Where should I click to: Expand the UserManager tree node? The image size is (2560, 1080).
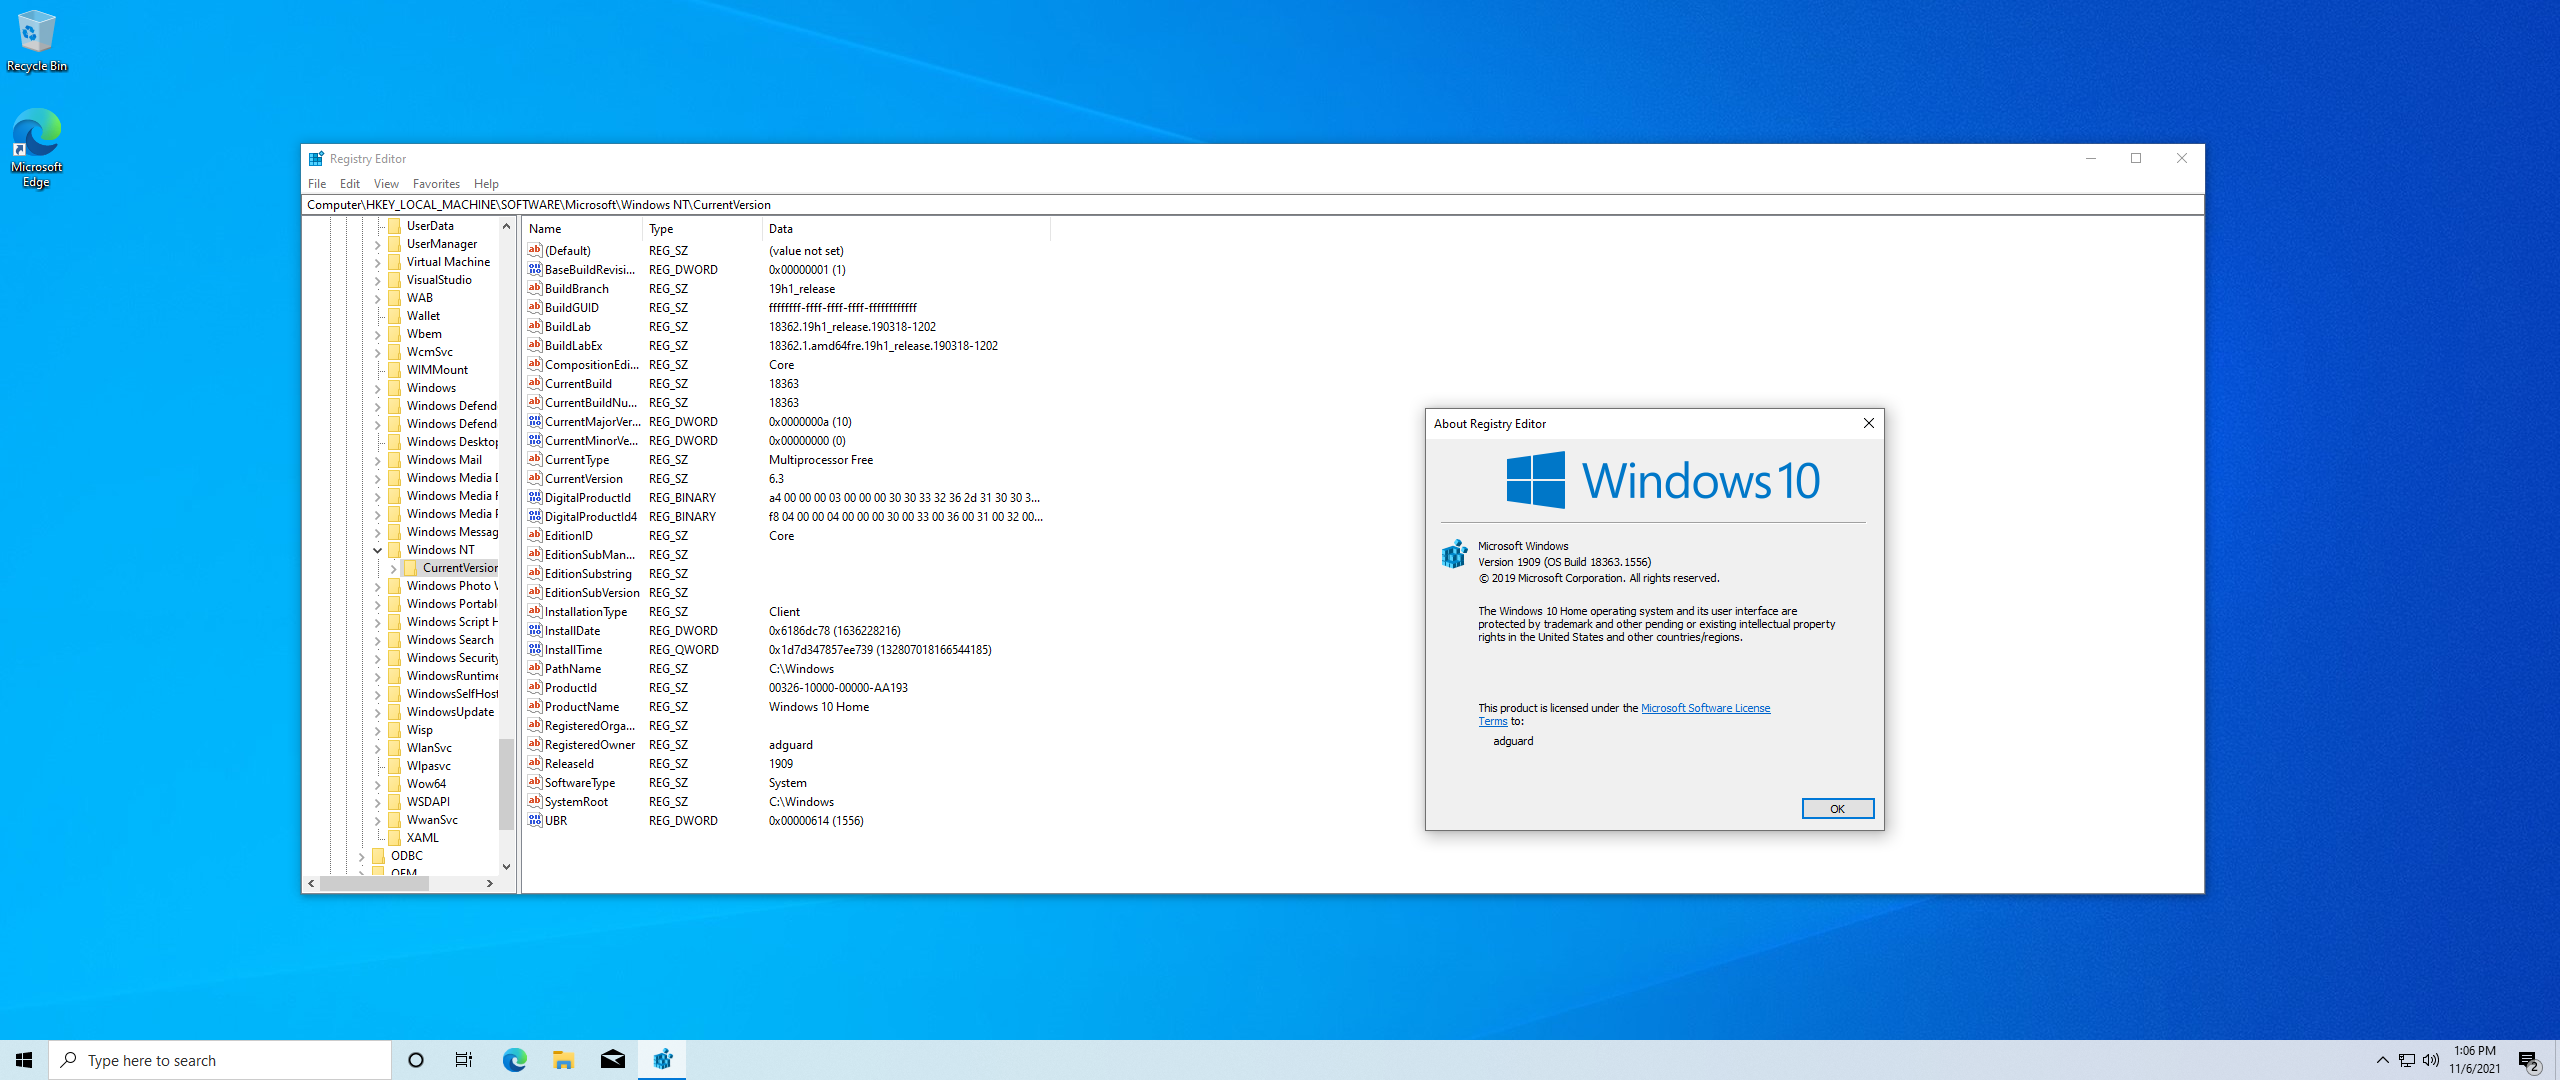click(x=377, y=244)
